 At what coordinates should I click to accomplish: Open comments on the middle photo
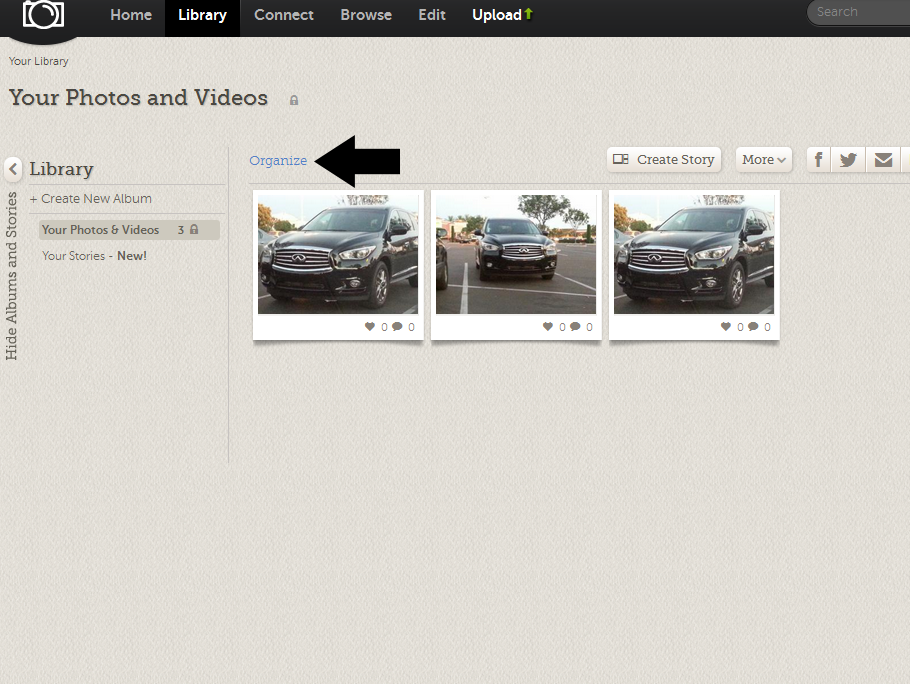tap(575, 327)
